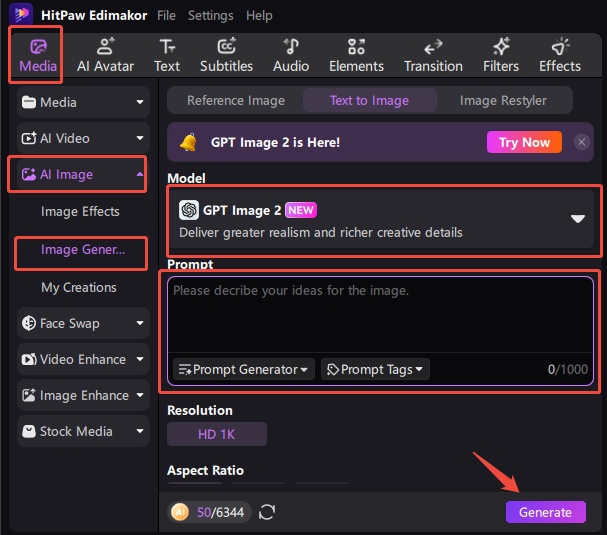Select Image Effects under AI Image
Screen dimensions: 607x535
coord(80,211)
